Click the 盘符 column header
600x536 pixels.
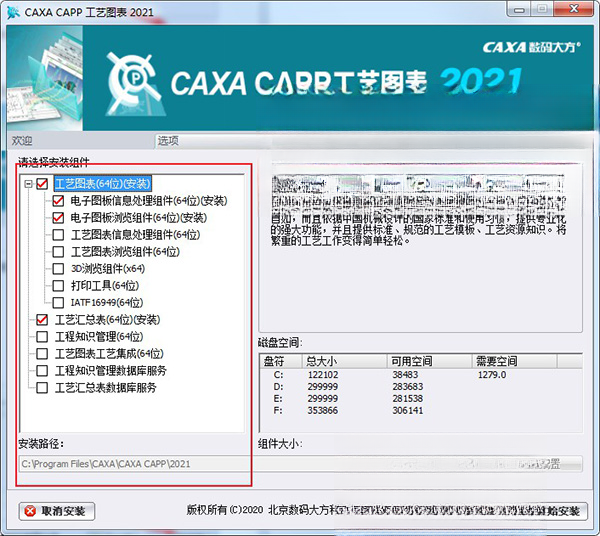coord(281,361)
